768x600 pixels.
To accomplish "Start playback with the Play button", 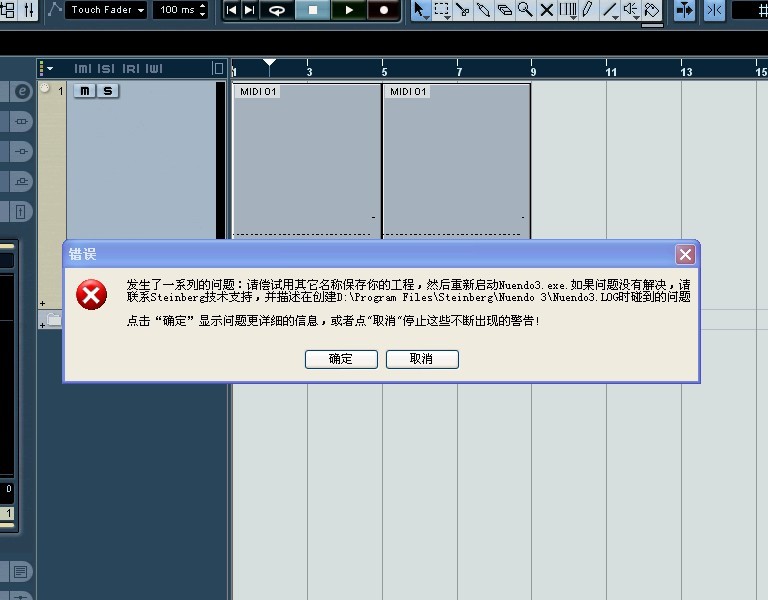I will pos(348,10).
